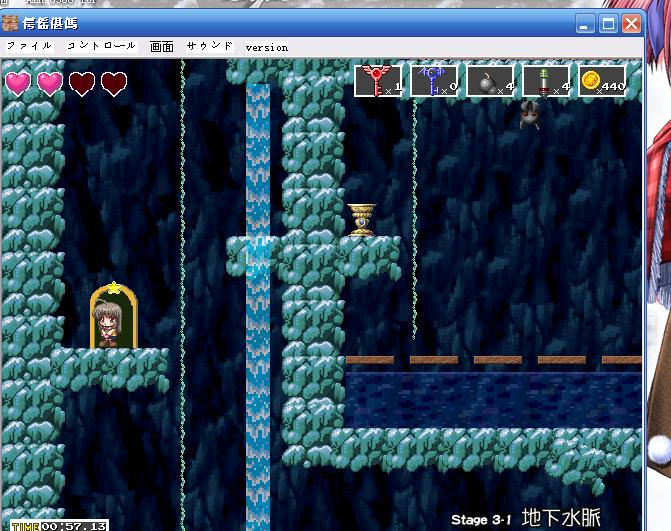Click the last dark empty heart

click(114, 83)
